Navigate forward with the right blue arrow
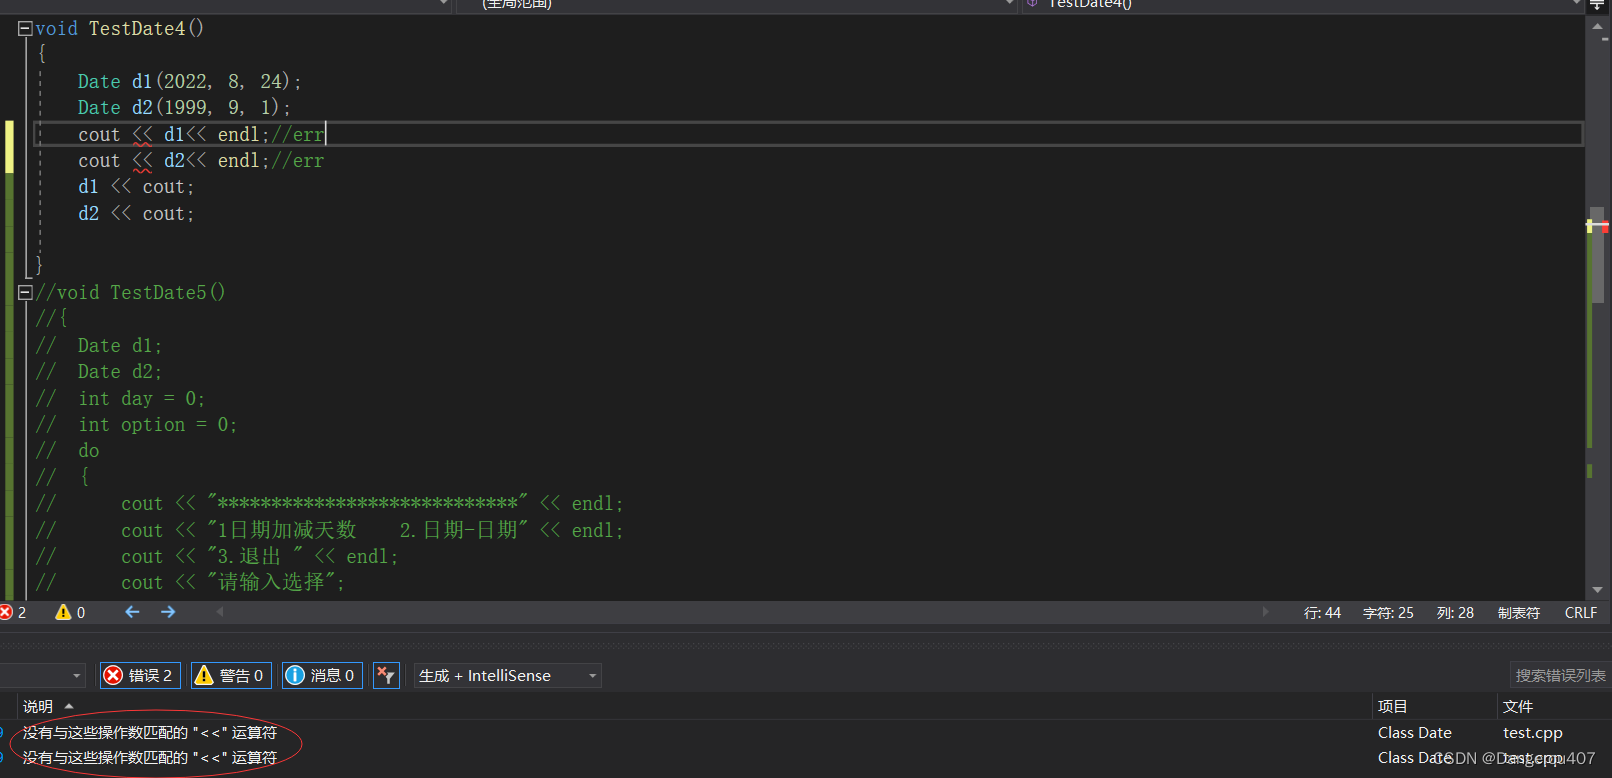This screenshot has width=1612, height=778. (168, 612)
